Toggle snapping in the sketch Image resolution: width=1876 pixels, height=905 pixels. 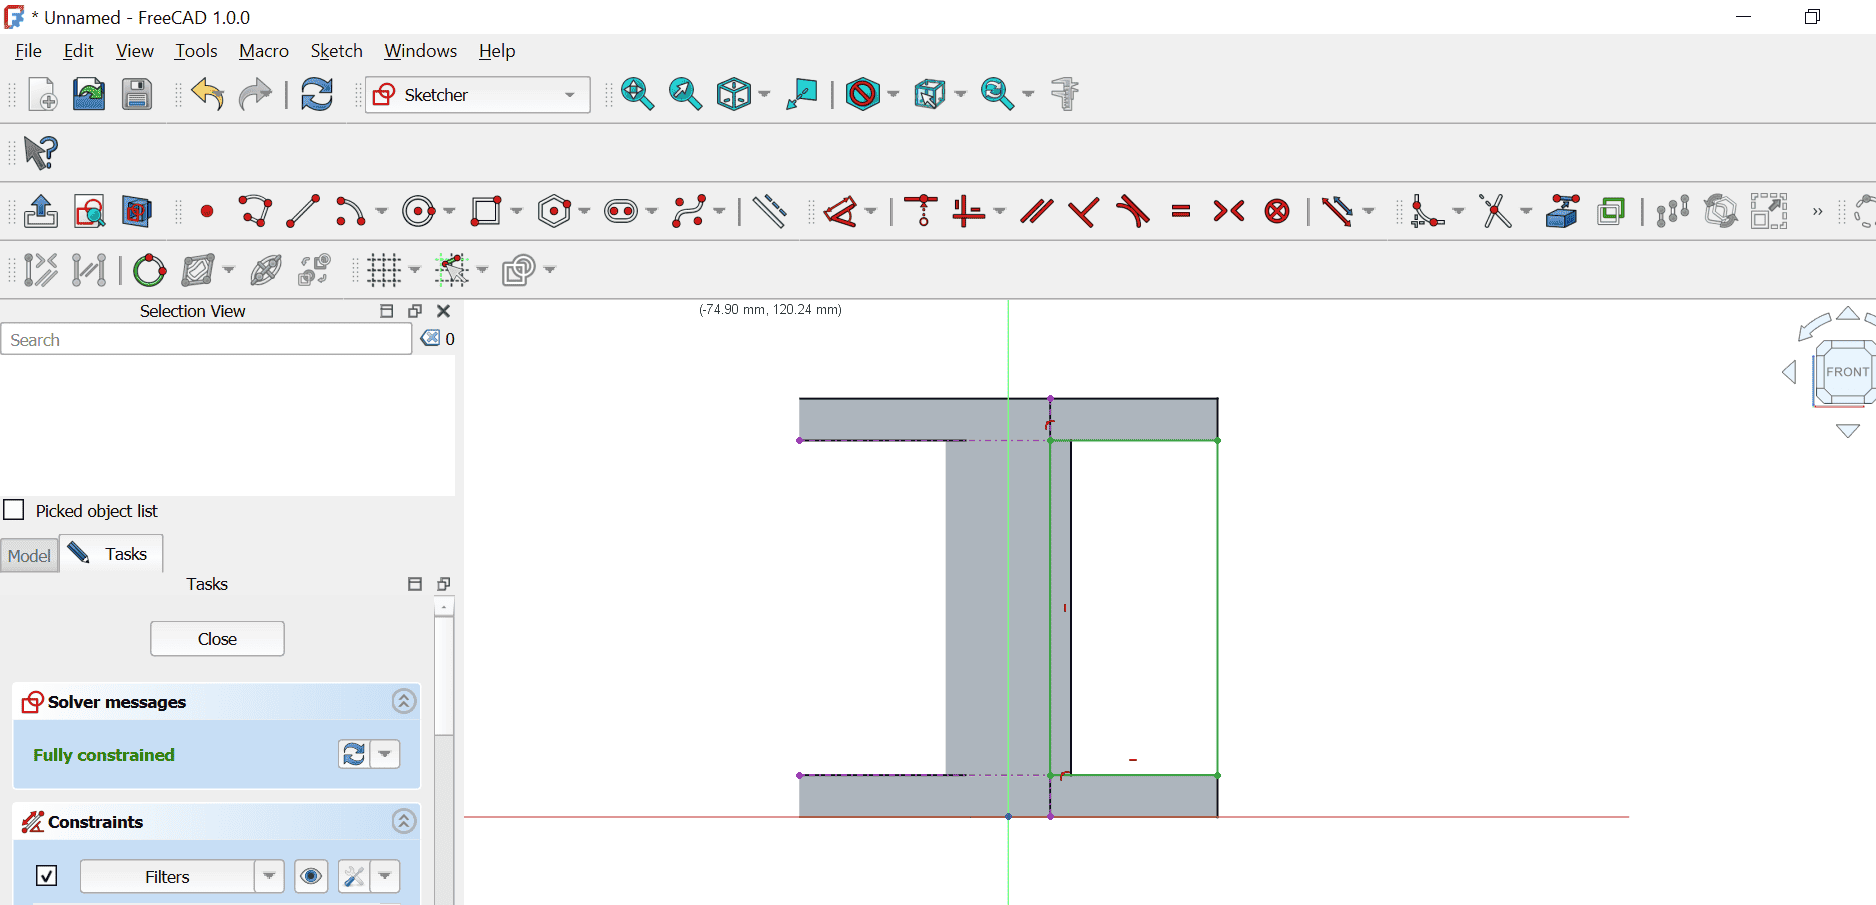point(451,270)
